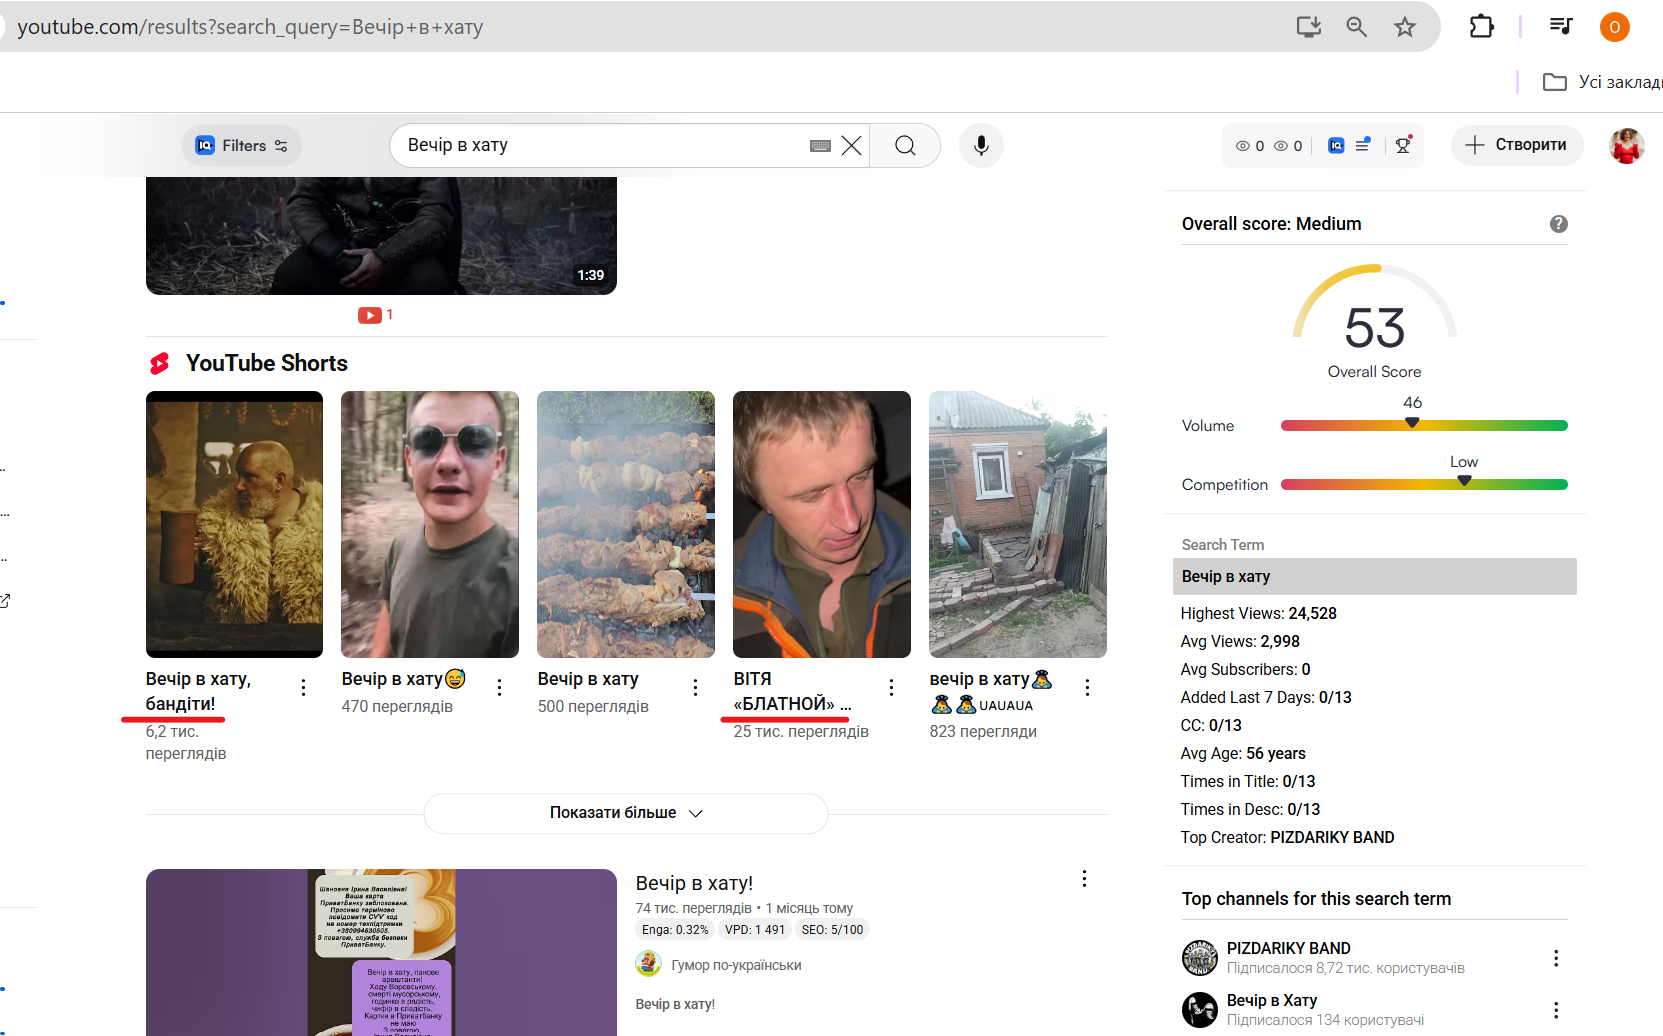This screenshot has width=1663, height=1036.
Task: Open title link "Вечір в хату, бандіти!"
Action: pyautogui.click(x=198, y=691)
